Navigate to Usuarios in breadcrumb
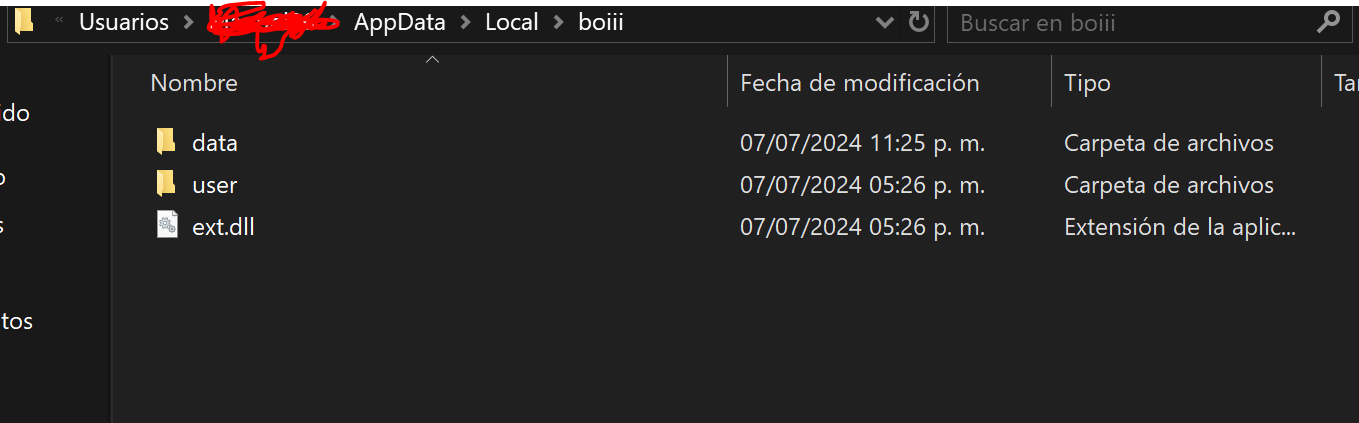Screen dimensions: 1359x423 pyautogui.click(x=124, y=22)
